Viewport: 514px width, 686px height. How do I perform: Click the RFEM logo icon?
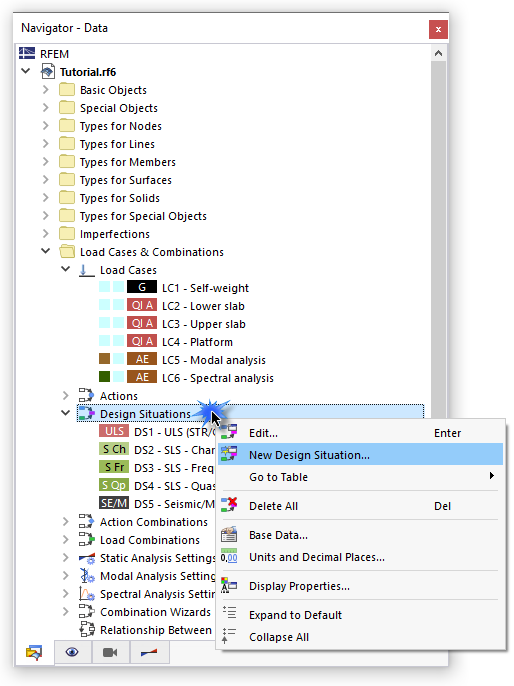(x=27, y=53)
